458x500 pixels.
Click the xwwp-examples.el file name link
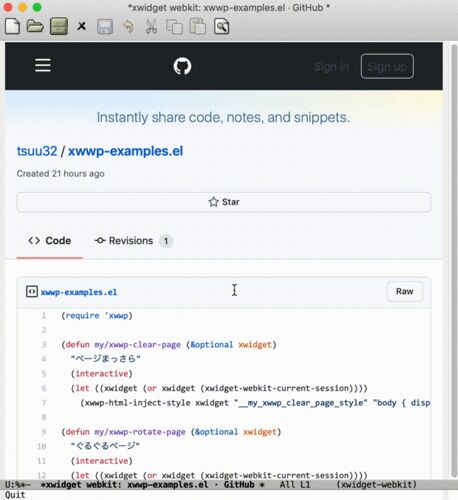click(x=79, y=292)
